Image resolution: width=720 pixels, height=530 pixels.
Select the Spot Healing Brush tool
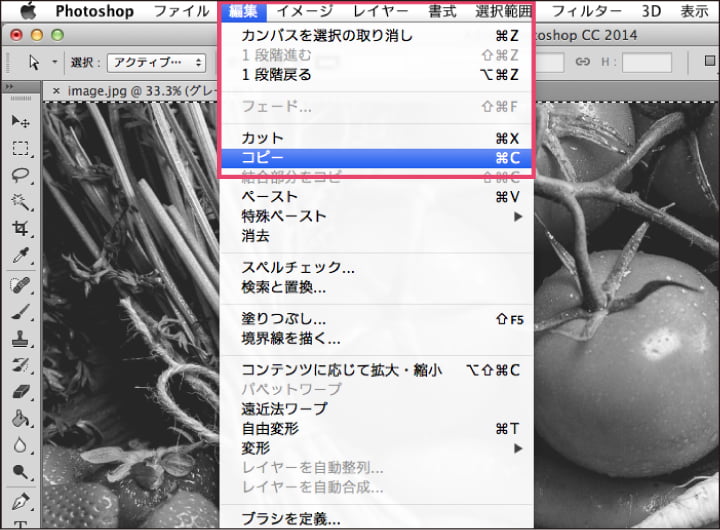[20, 285]
